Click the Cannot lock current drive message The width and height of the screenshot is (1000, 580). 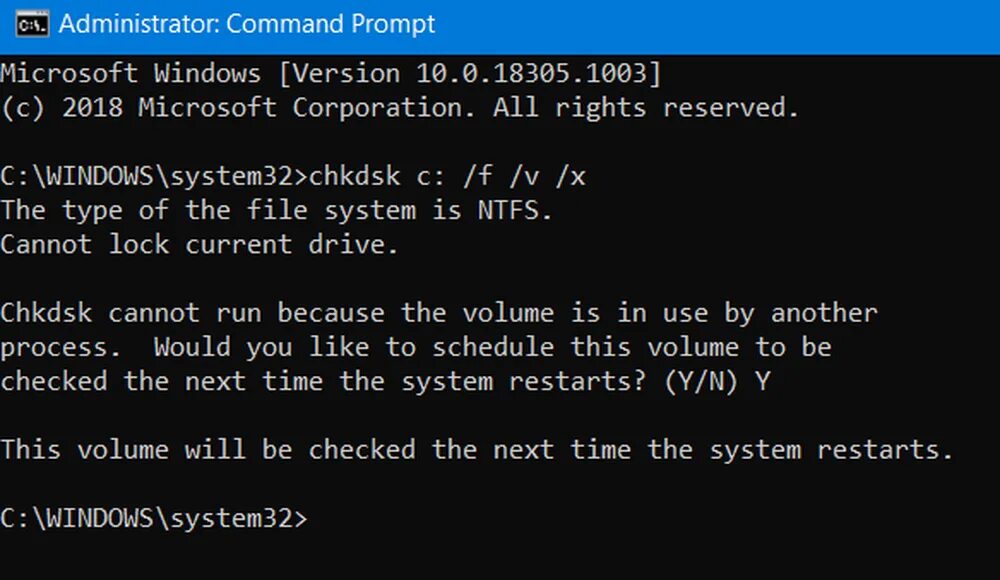199,245
